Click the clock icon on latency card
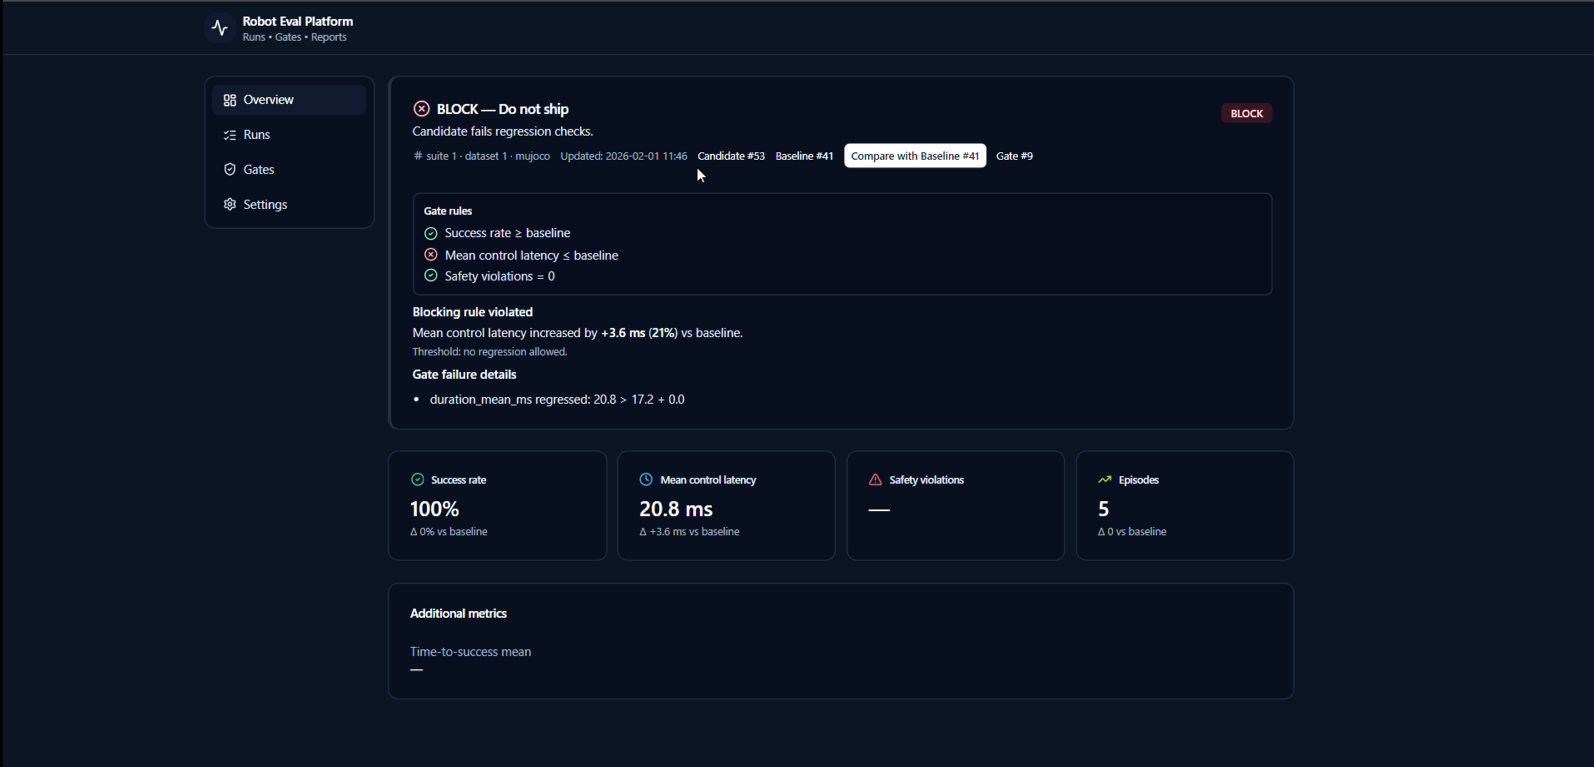 pos(646,480)
